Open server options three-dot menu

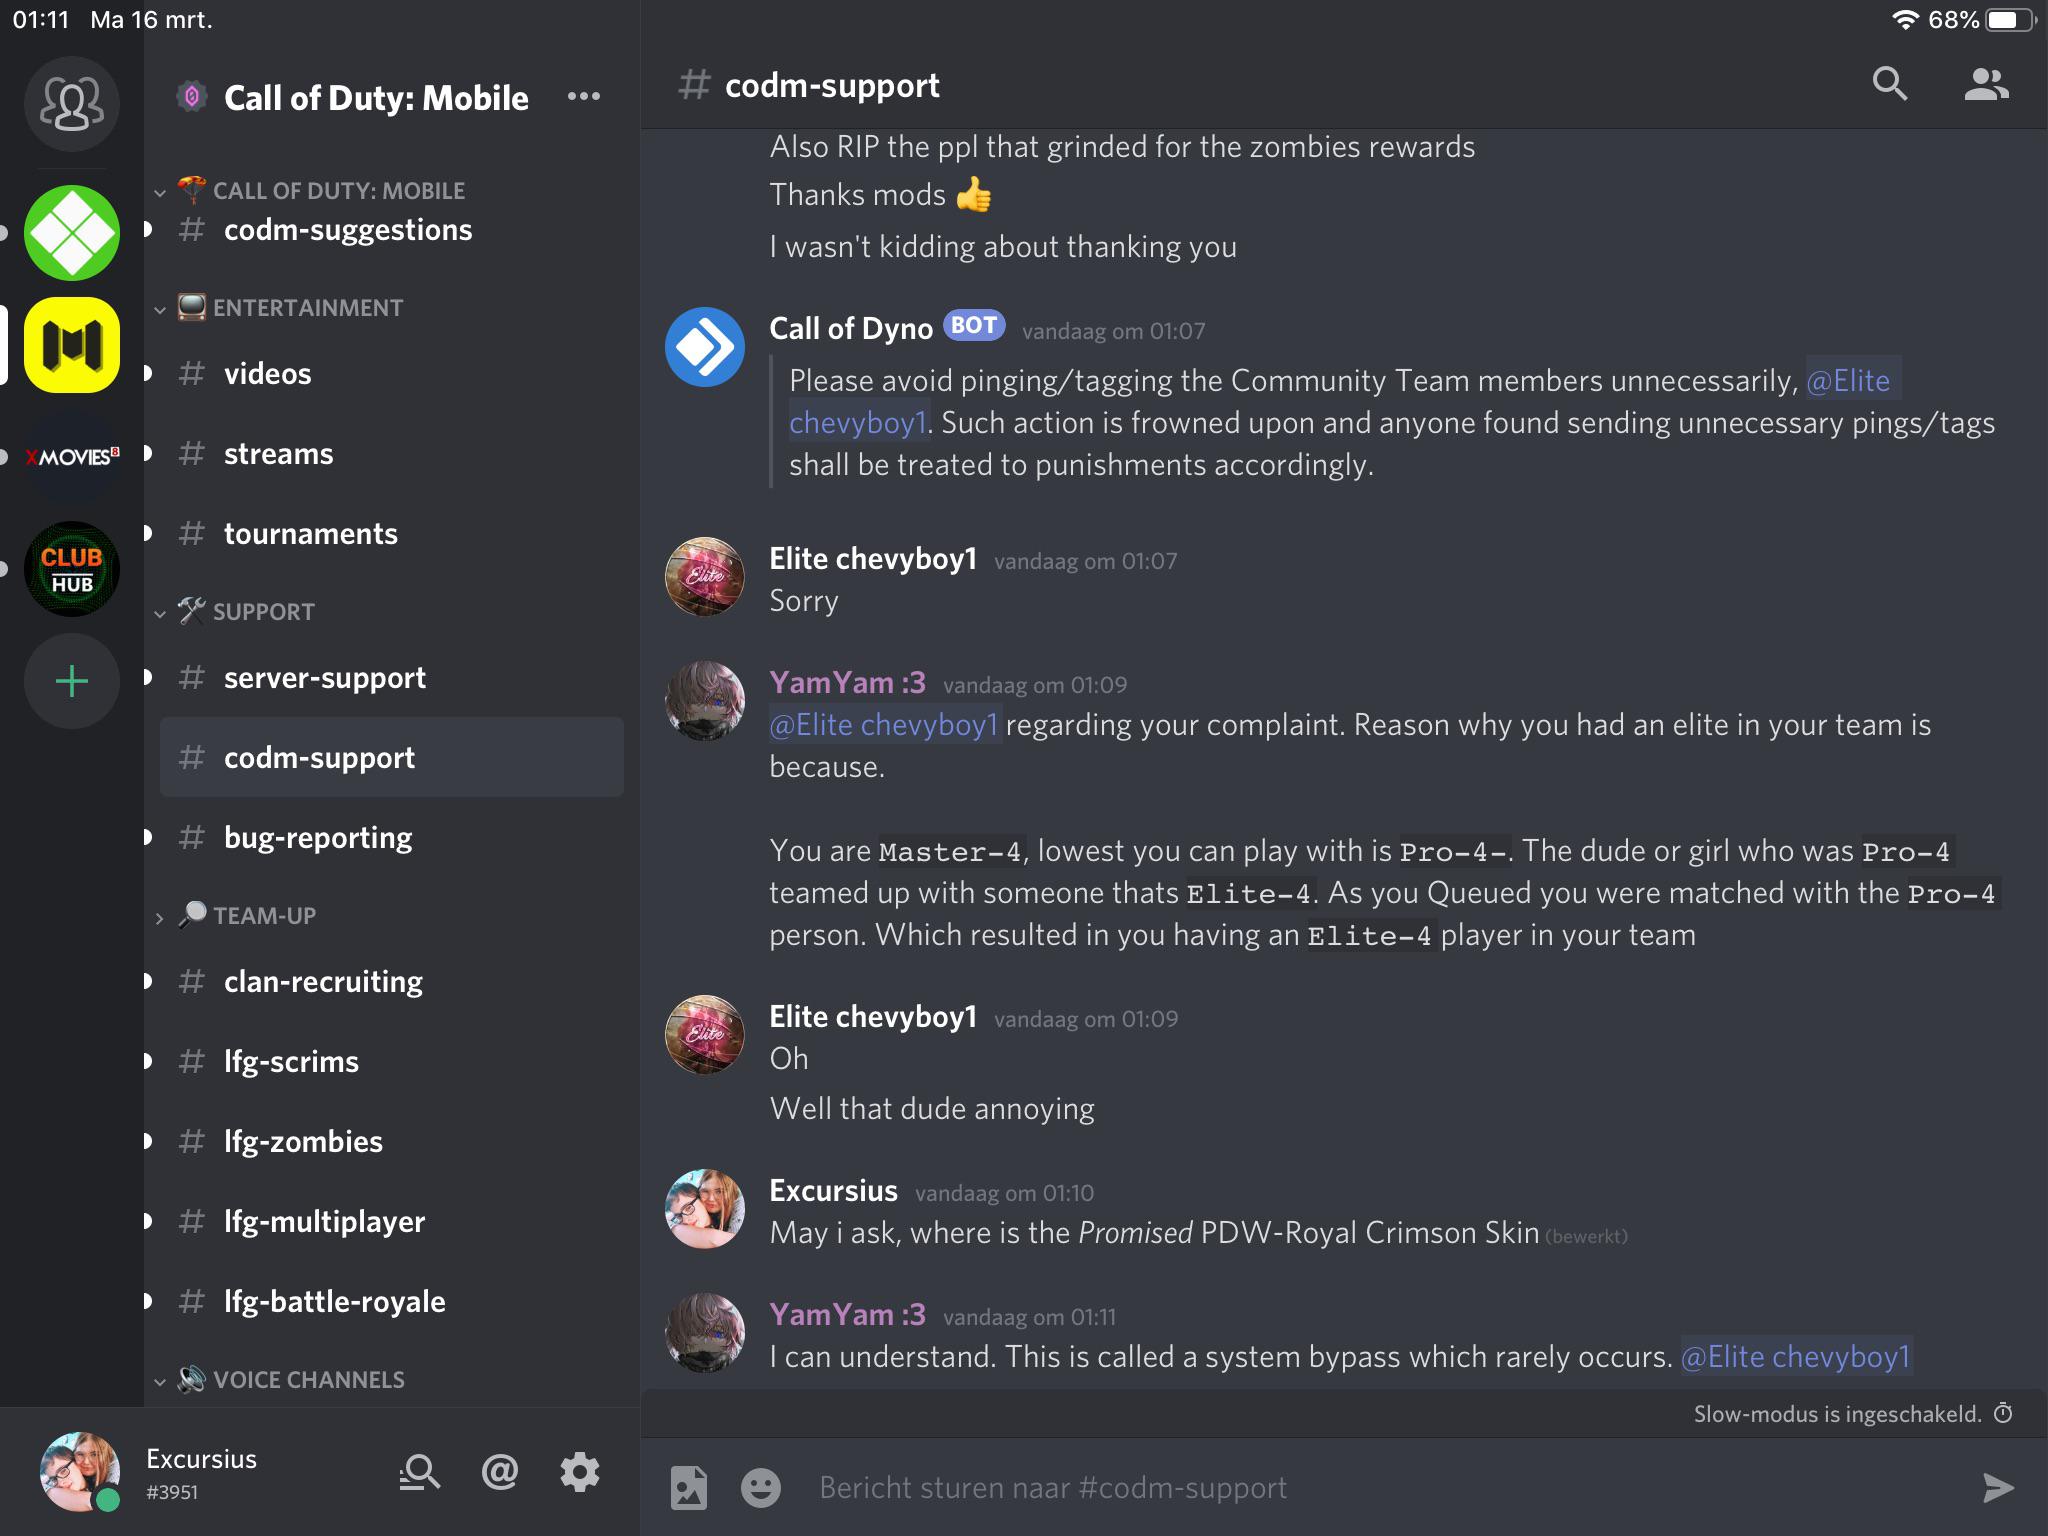584,97
